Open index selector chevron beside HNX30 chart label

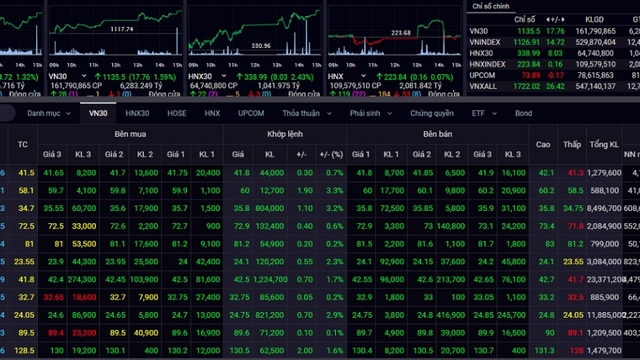[x=224, y=76]
